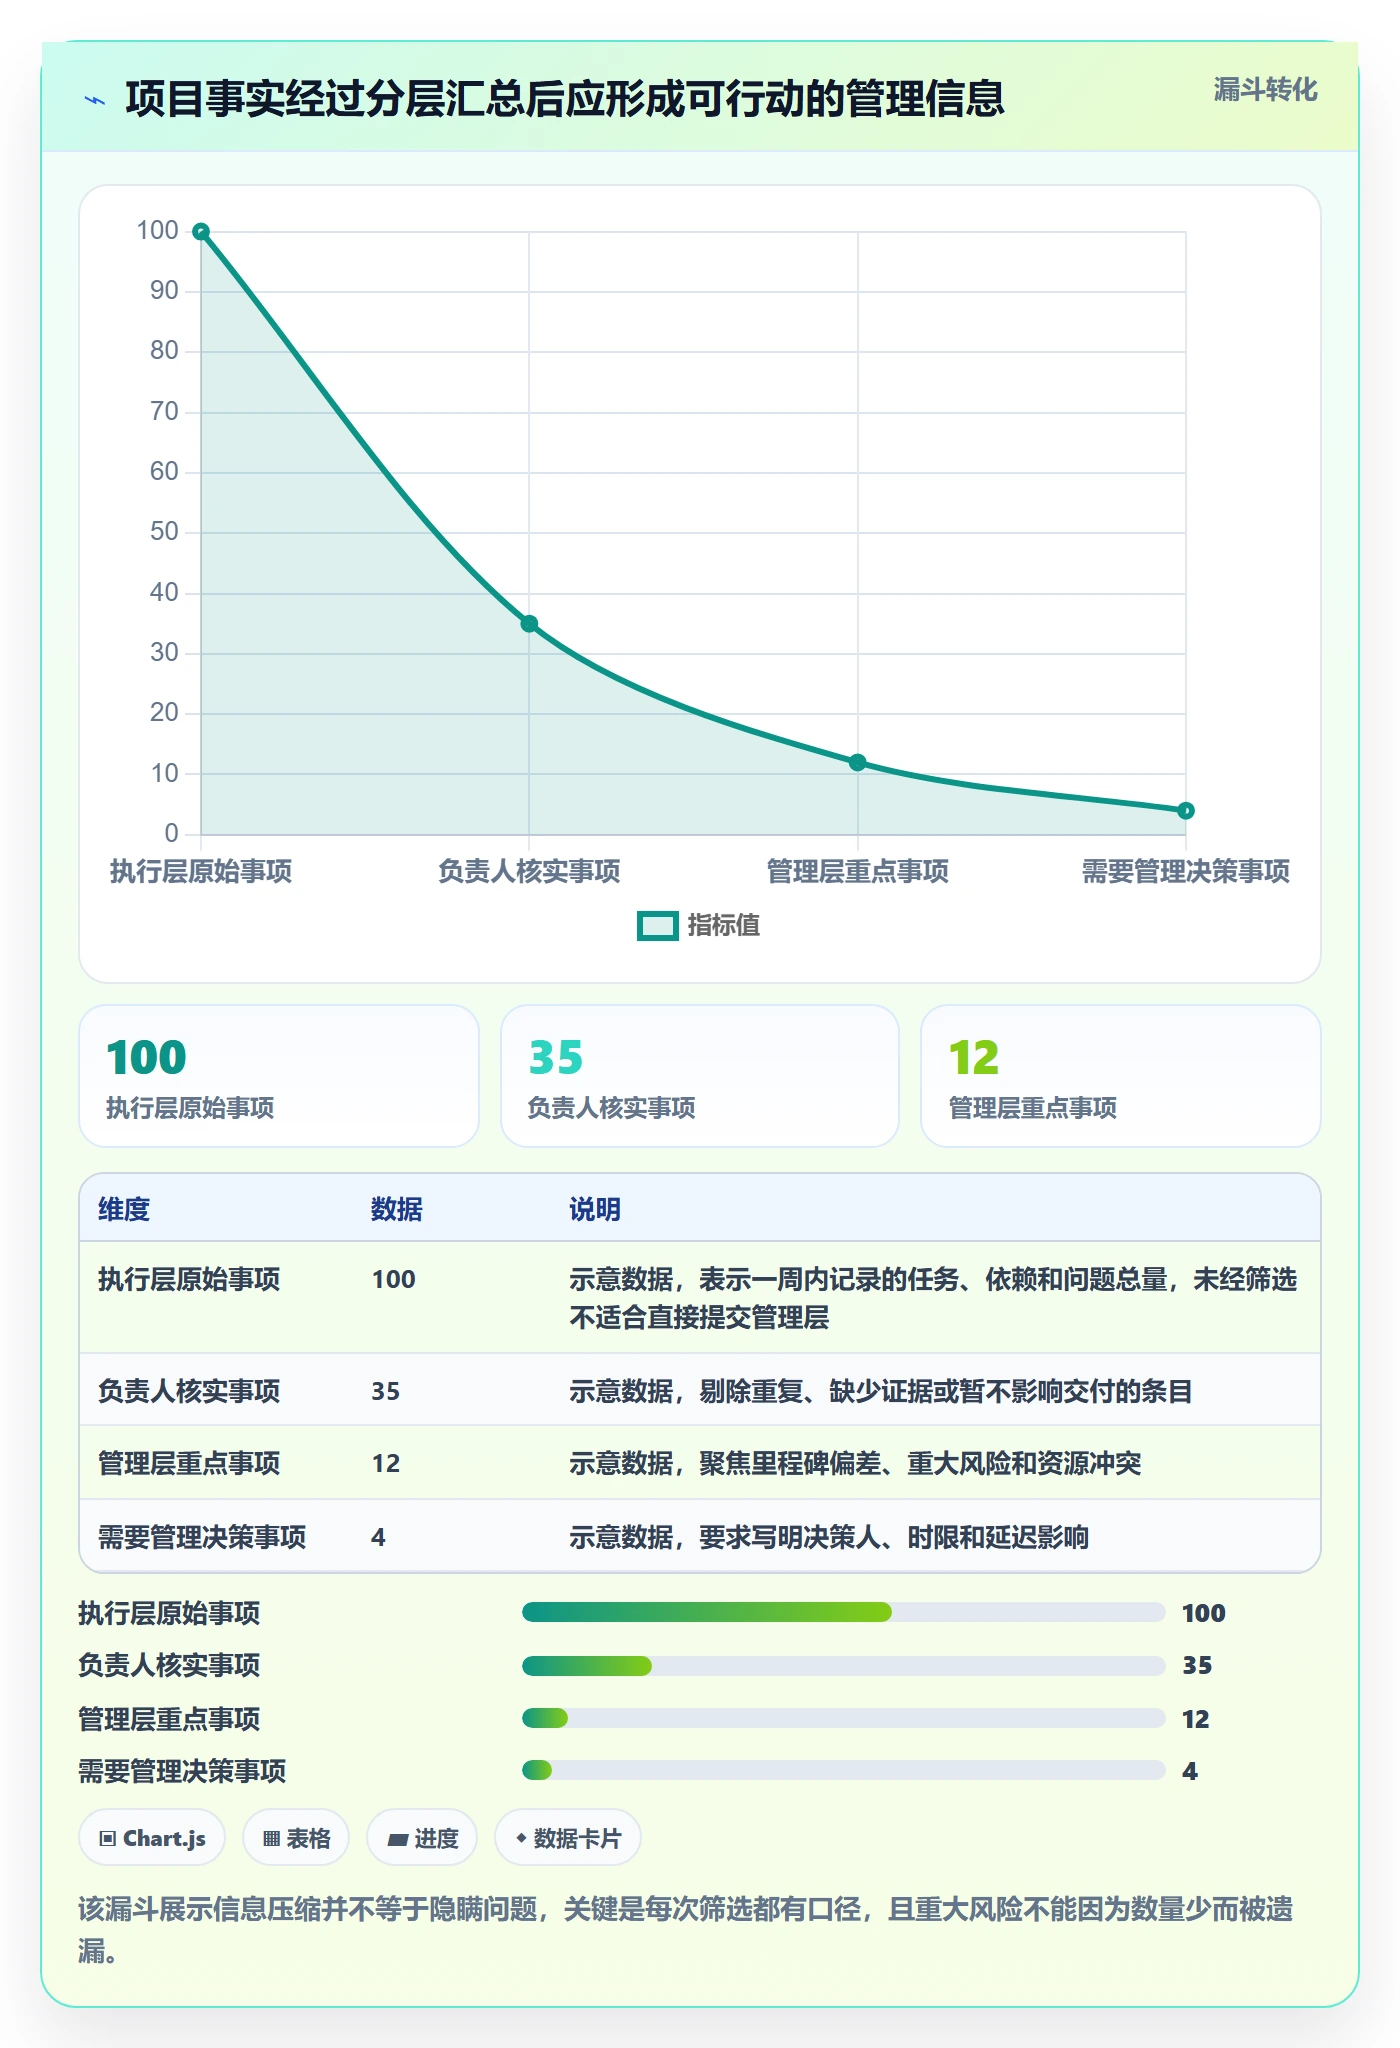Click the 数据 column header
Screen dimensions: 1400x2048
[397, 1209]
